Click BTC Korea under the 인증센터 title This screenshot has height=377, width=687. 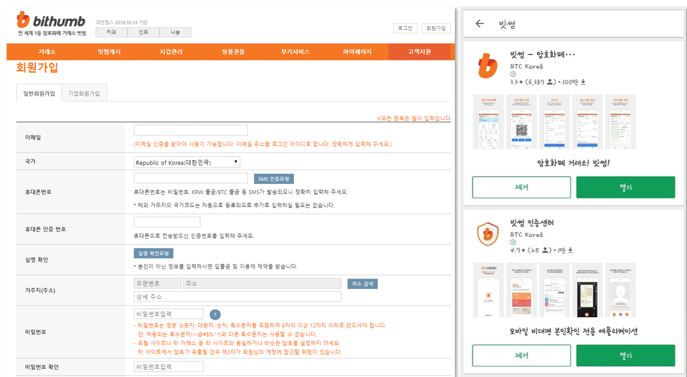click(526, 235)
